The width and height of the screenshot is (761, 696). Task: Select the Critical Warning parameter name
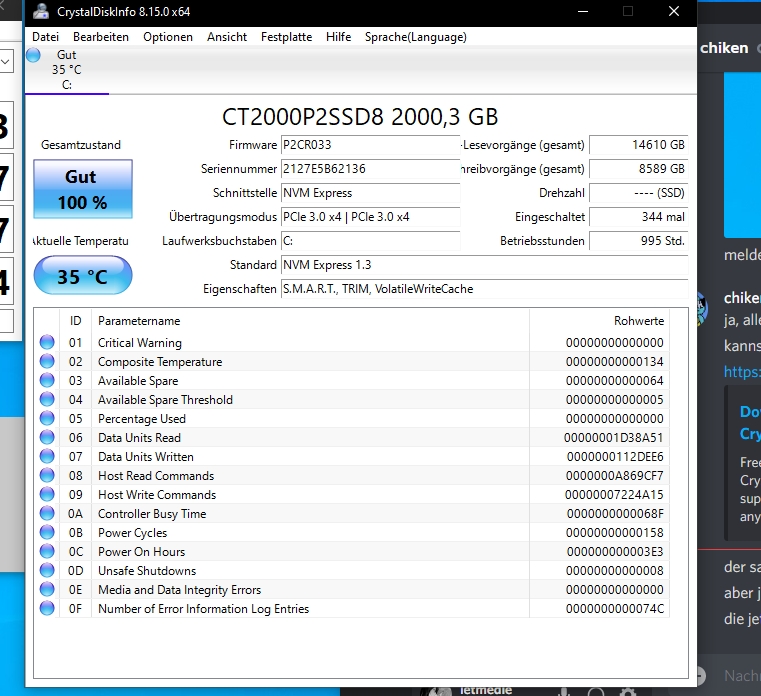pos(140,343)
